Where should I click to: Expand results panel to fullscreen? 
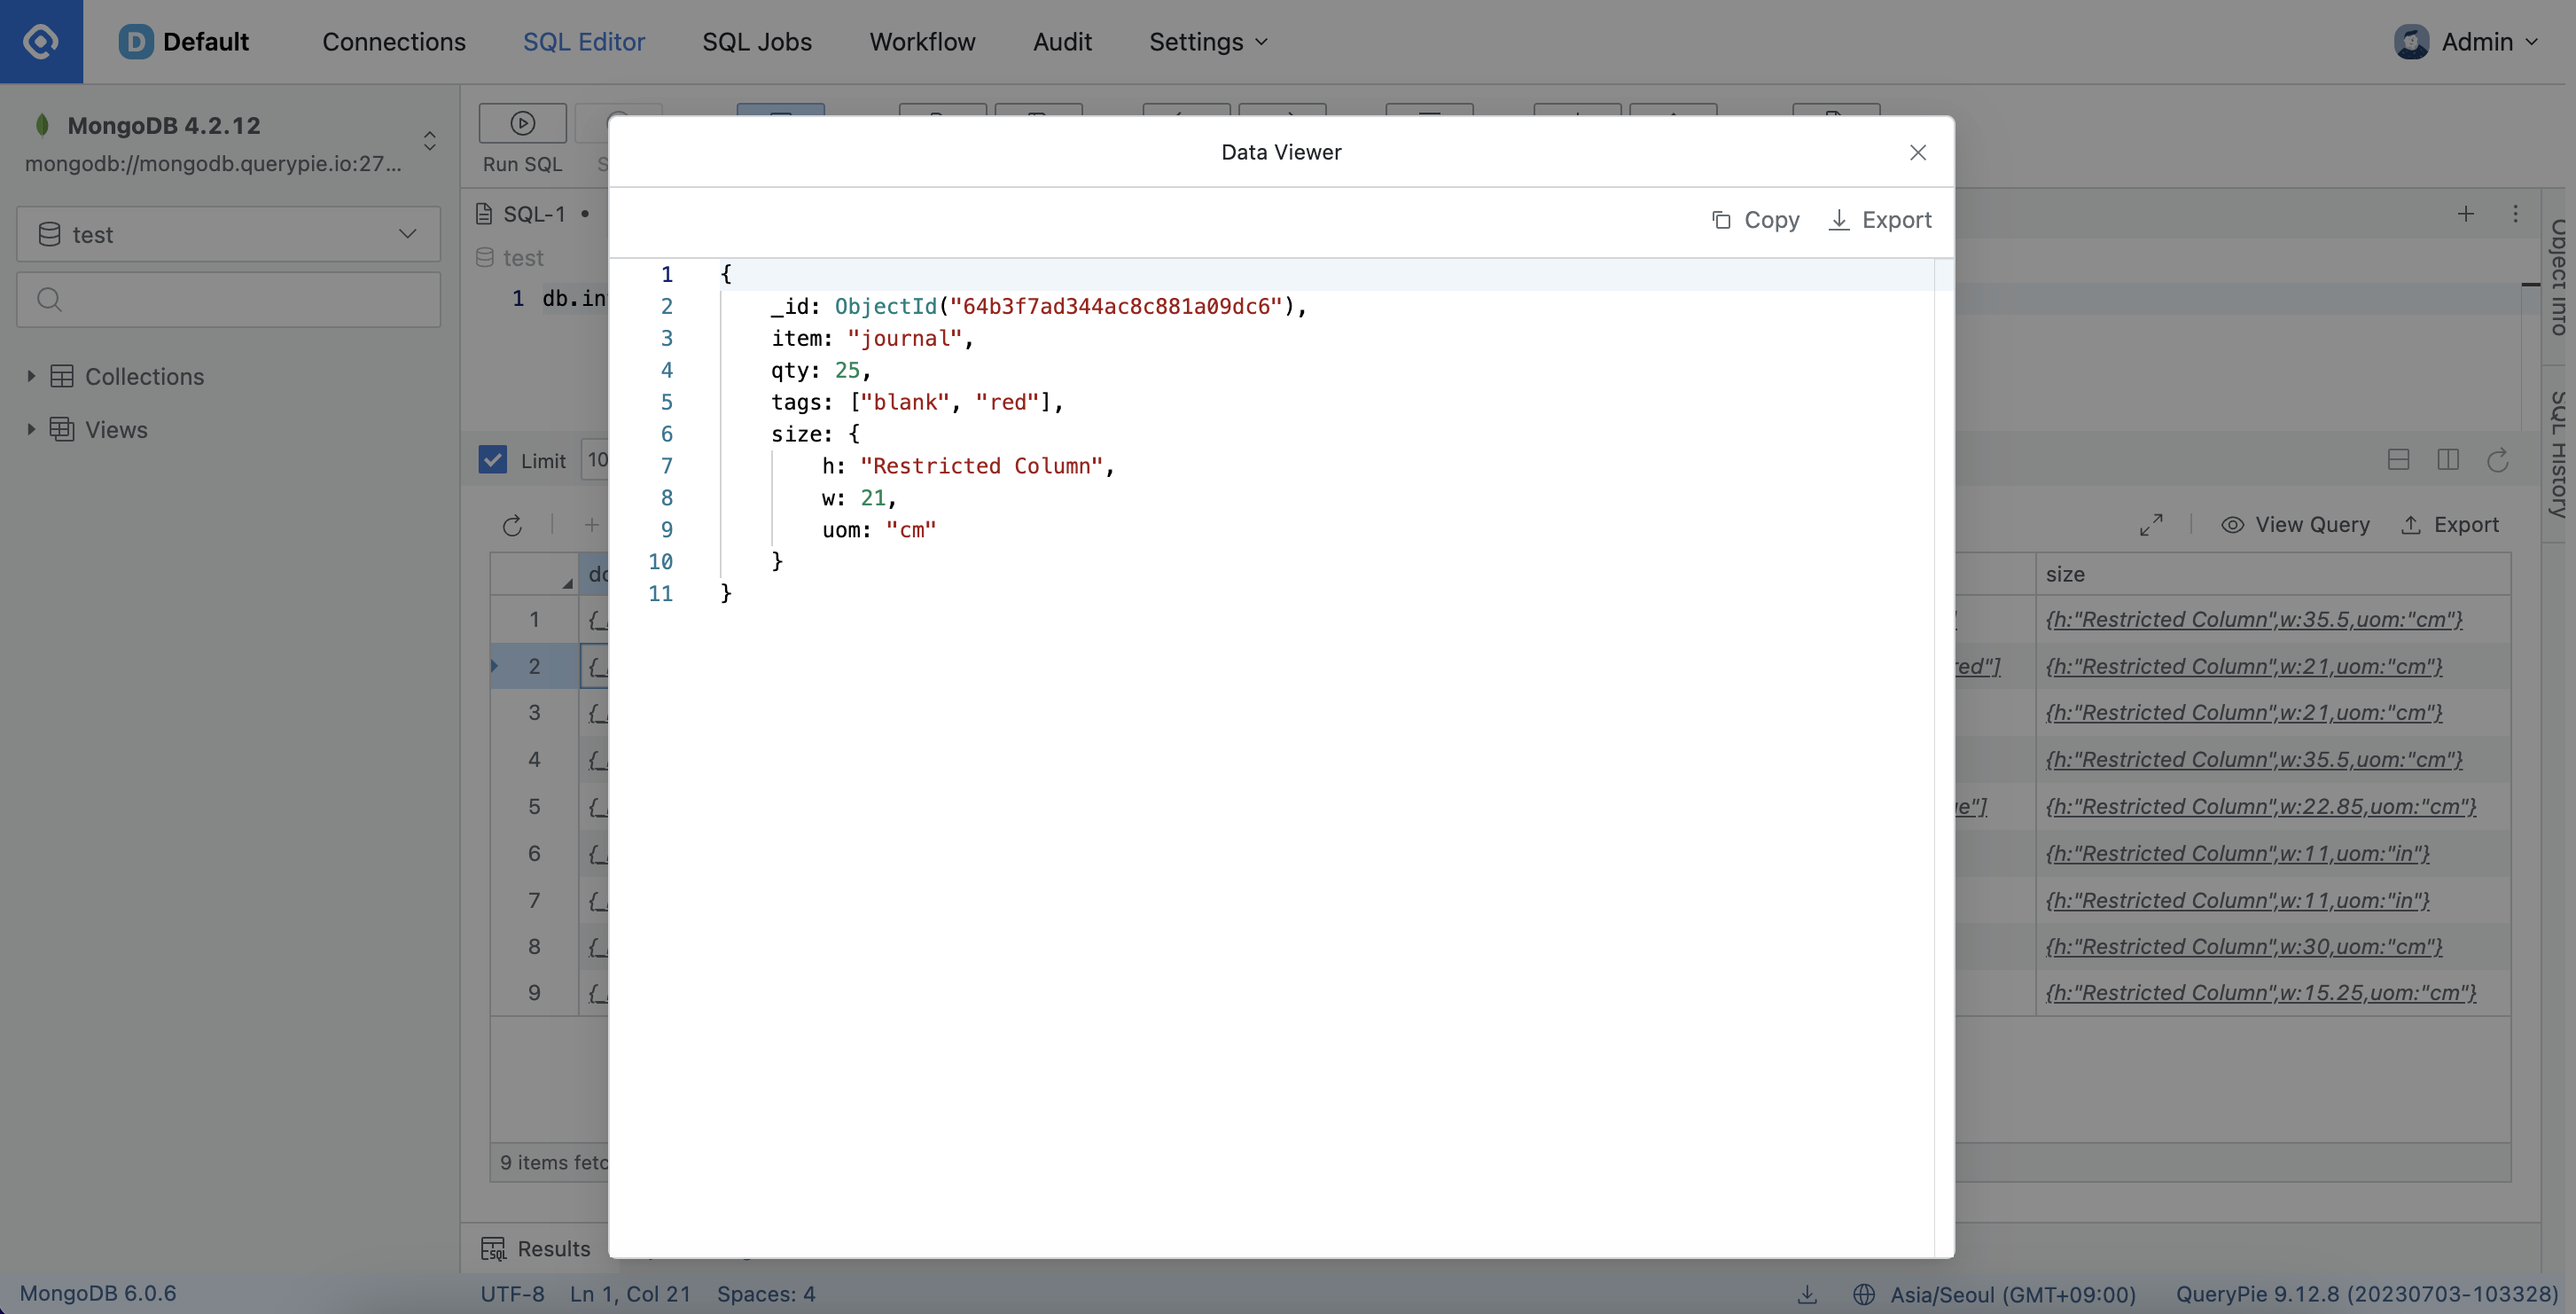tap(2151, 525)
